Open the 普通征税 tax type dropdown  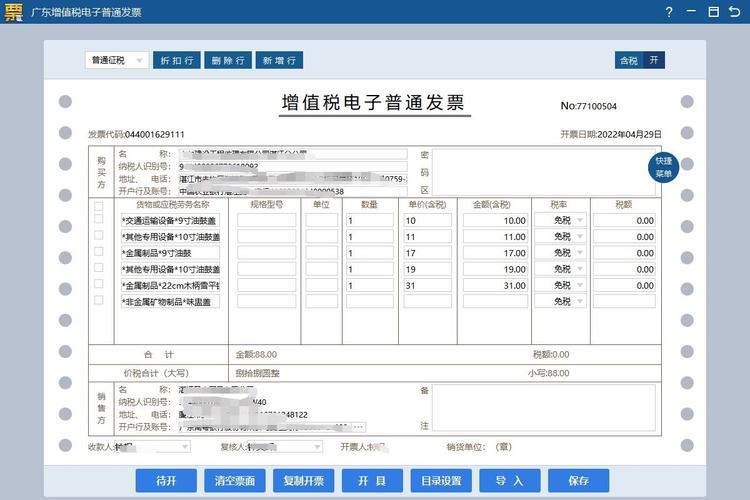pyautogui.click(x=116, y=60)
